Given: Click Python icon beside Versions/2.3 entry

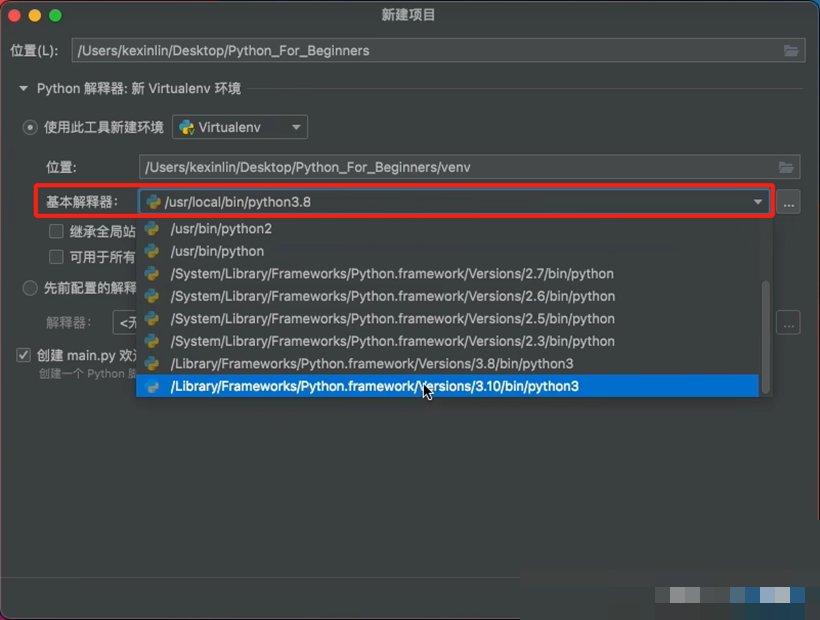Looking at the screenshot, I should pos(152,341).
